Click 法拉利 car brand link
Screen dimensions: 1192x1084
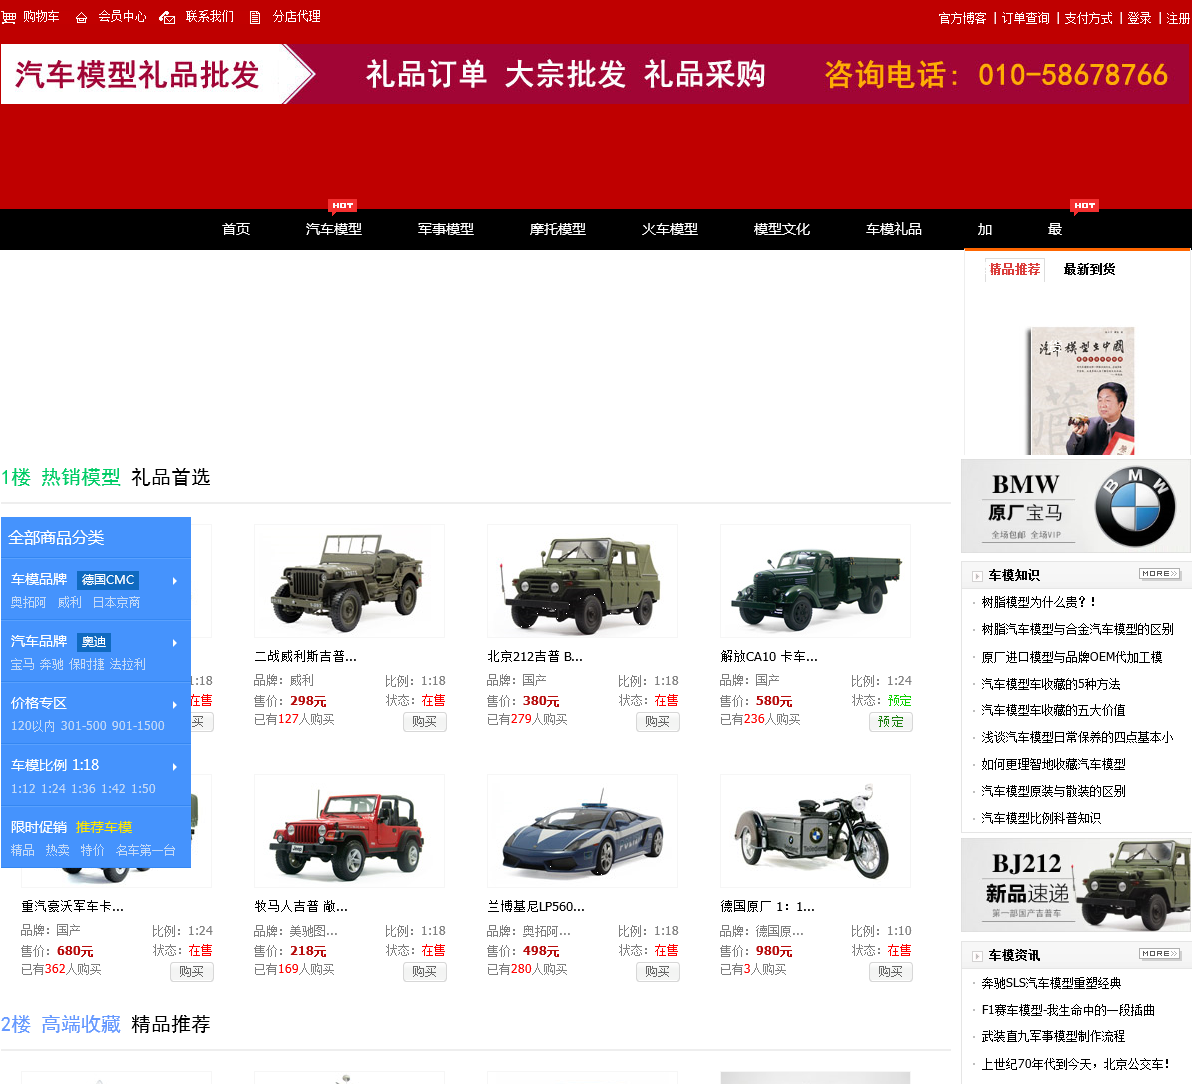[128, 664]
